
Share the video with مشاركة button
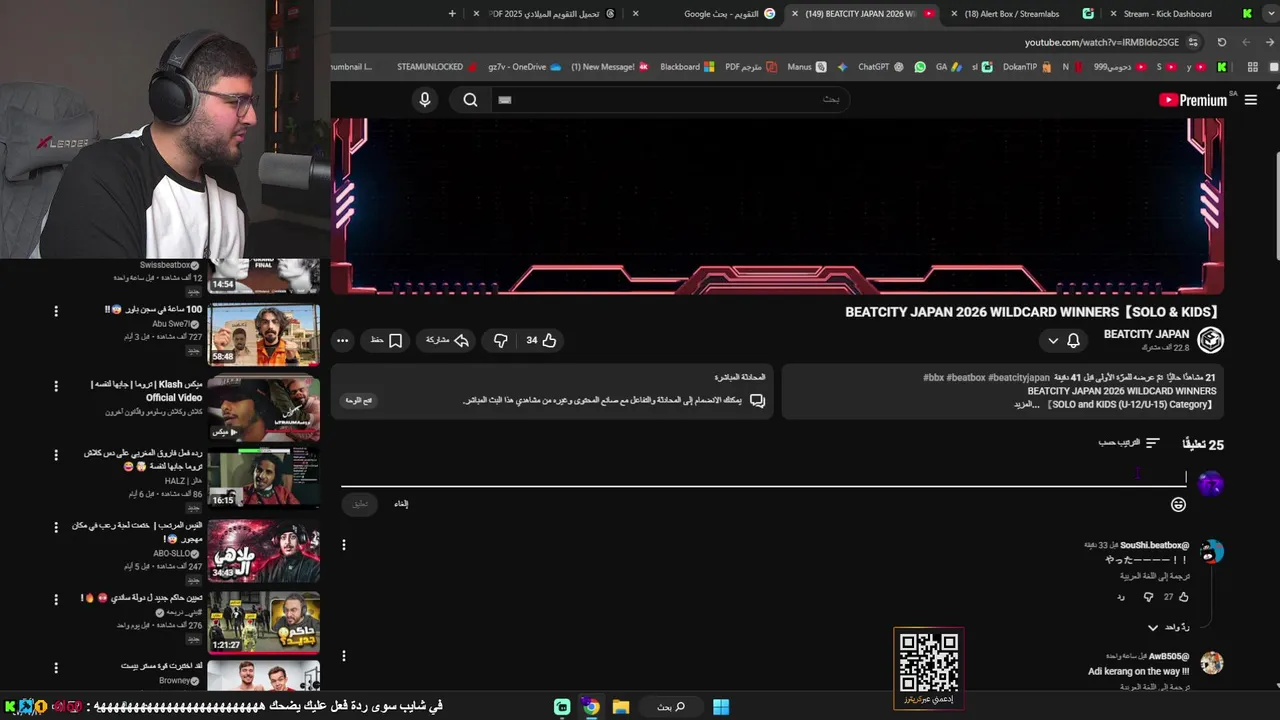[447, 340]
